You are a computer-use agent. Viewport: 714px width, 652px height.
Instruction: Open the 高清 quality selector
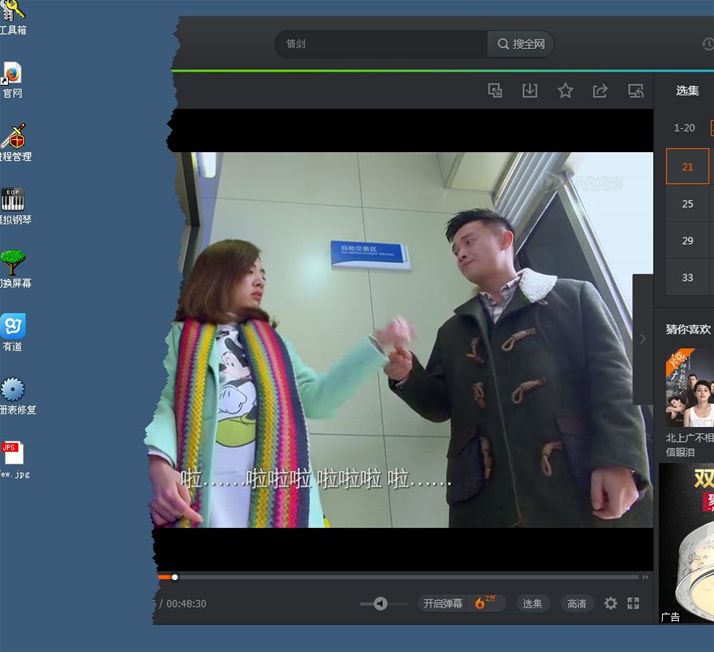[577, 603]
